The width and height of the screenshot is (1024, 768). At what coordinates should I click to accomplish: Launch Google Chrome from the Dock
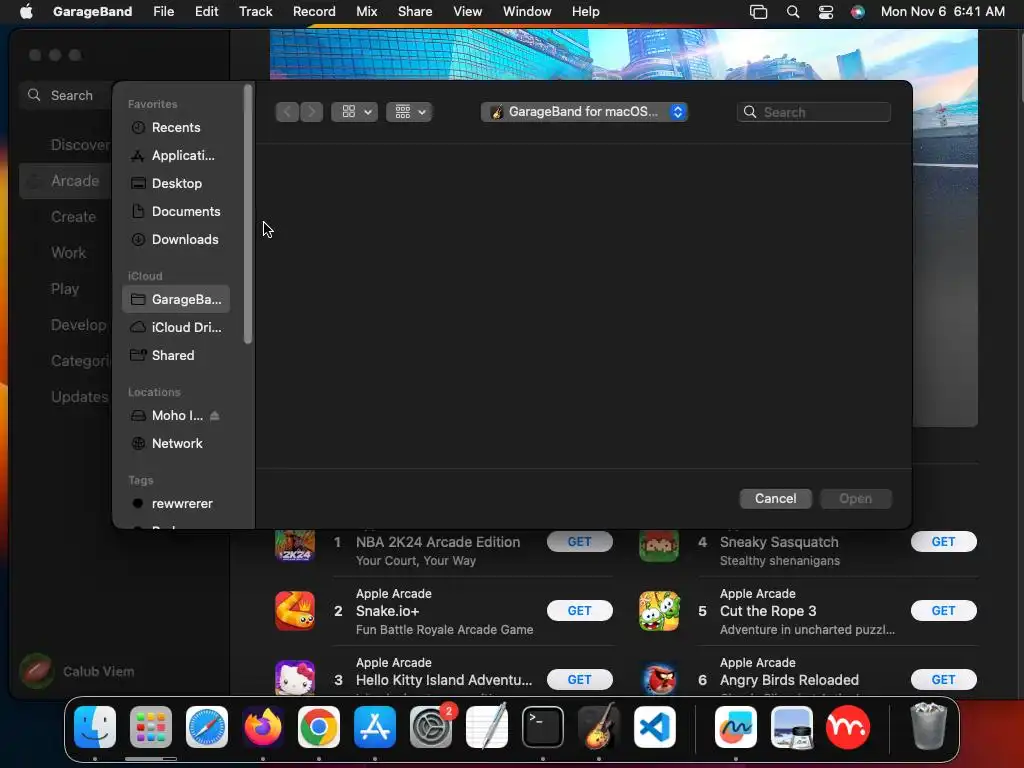pos(319,727)
